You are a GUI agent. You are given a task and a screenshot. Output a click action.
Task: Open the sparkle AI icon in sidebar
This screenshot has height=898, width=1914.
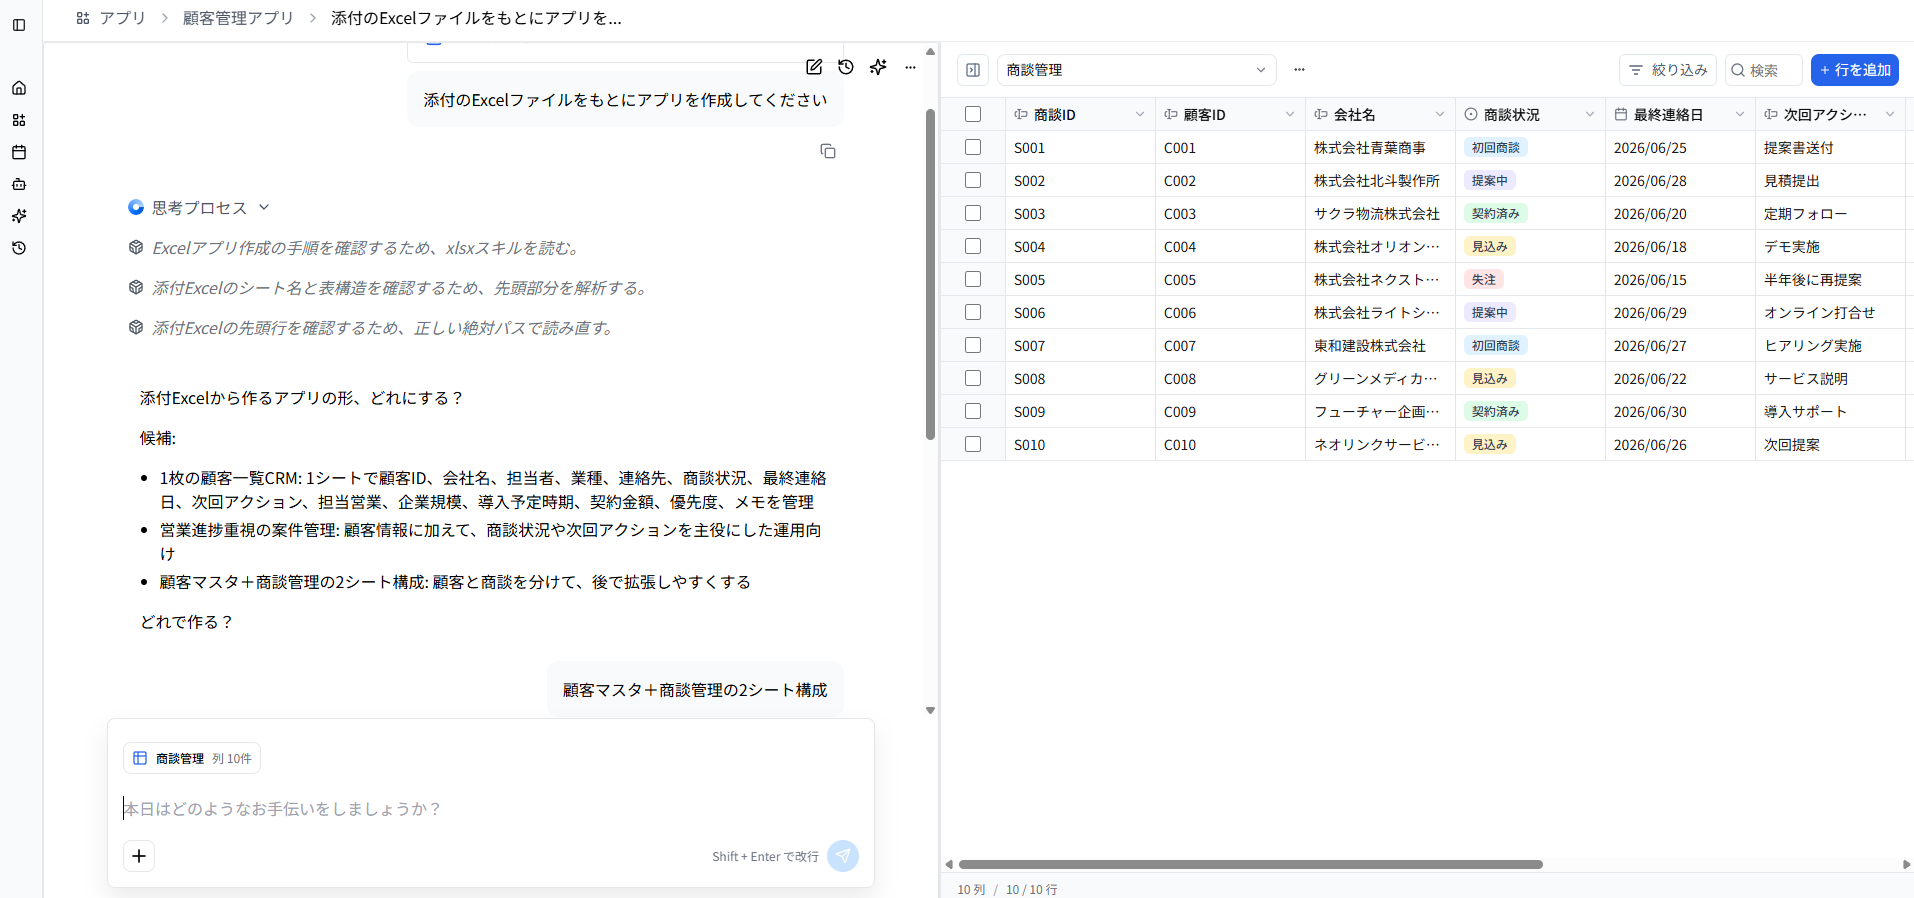coord(19,216)
